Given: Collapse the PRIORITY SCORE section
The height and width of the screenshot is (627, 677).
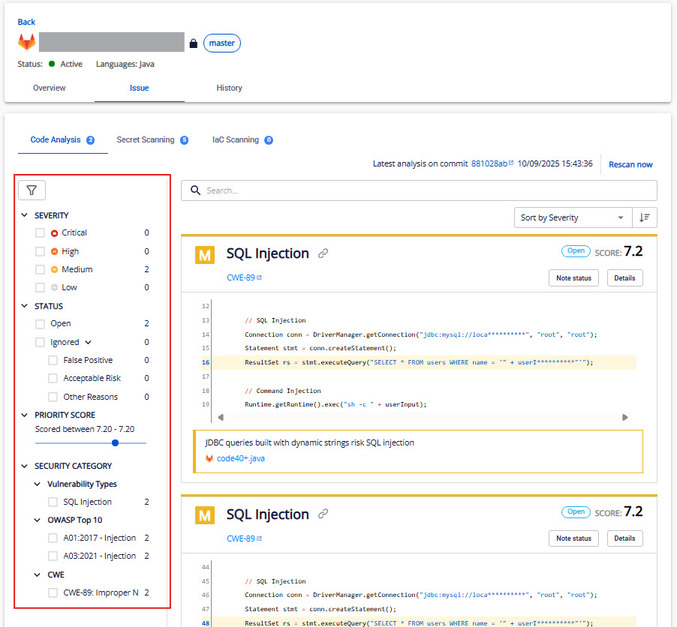Looking at the screenshot, I should tap(25, 415).
